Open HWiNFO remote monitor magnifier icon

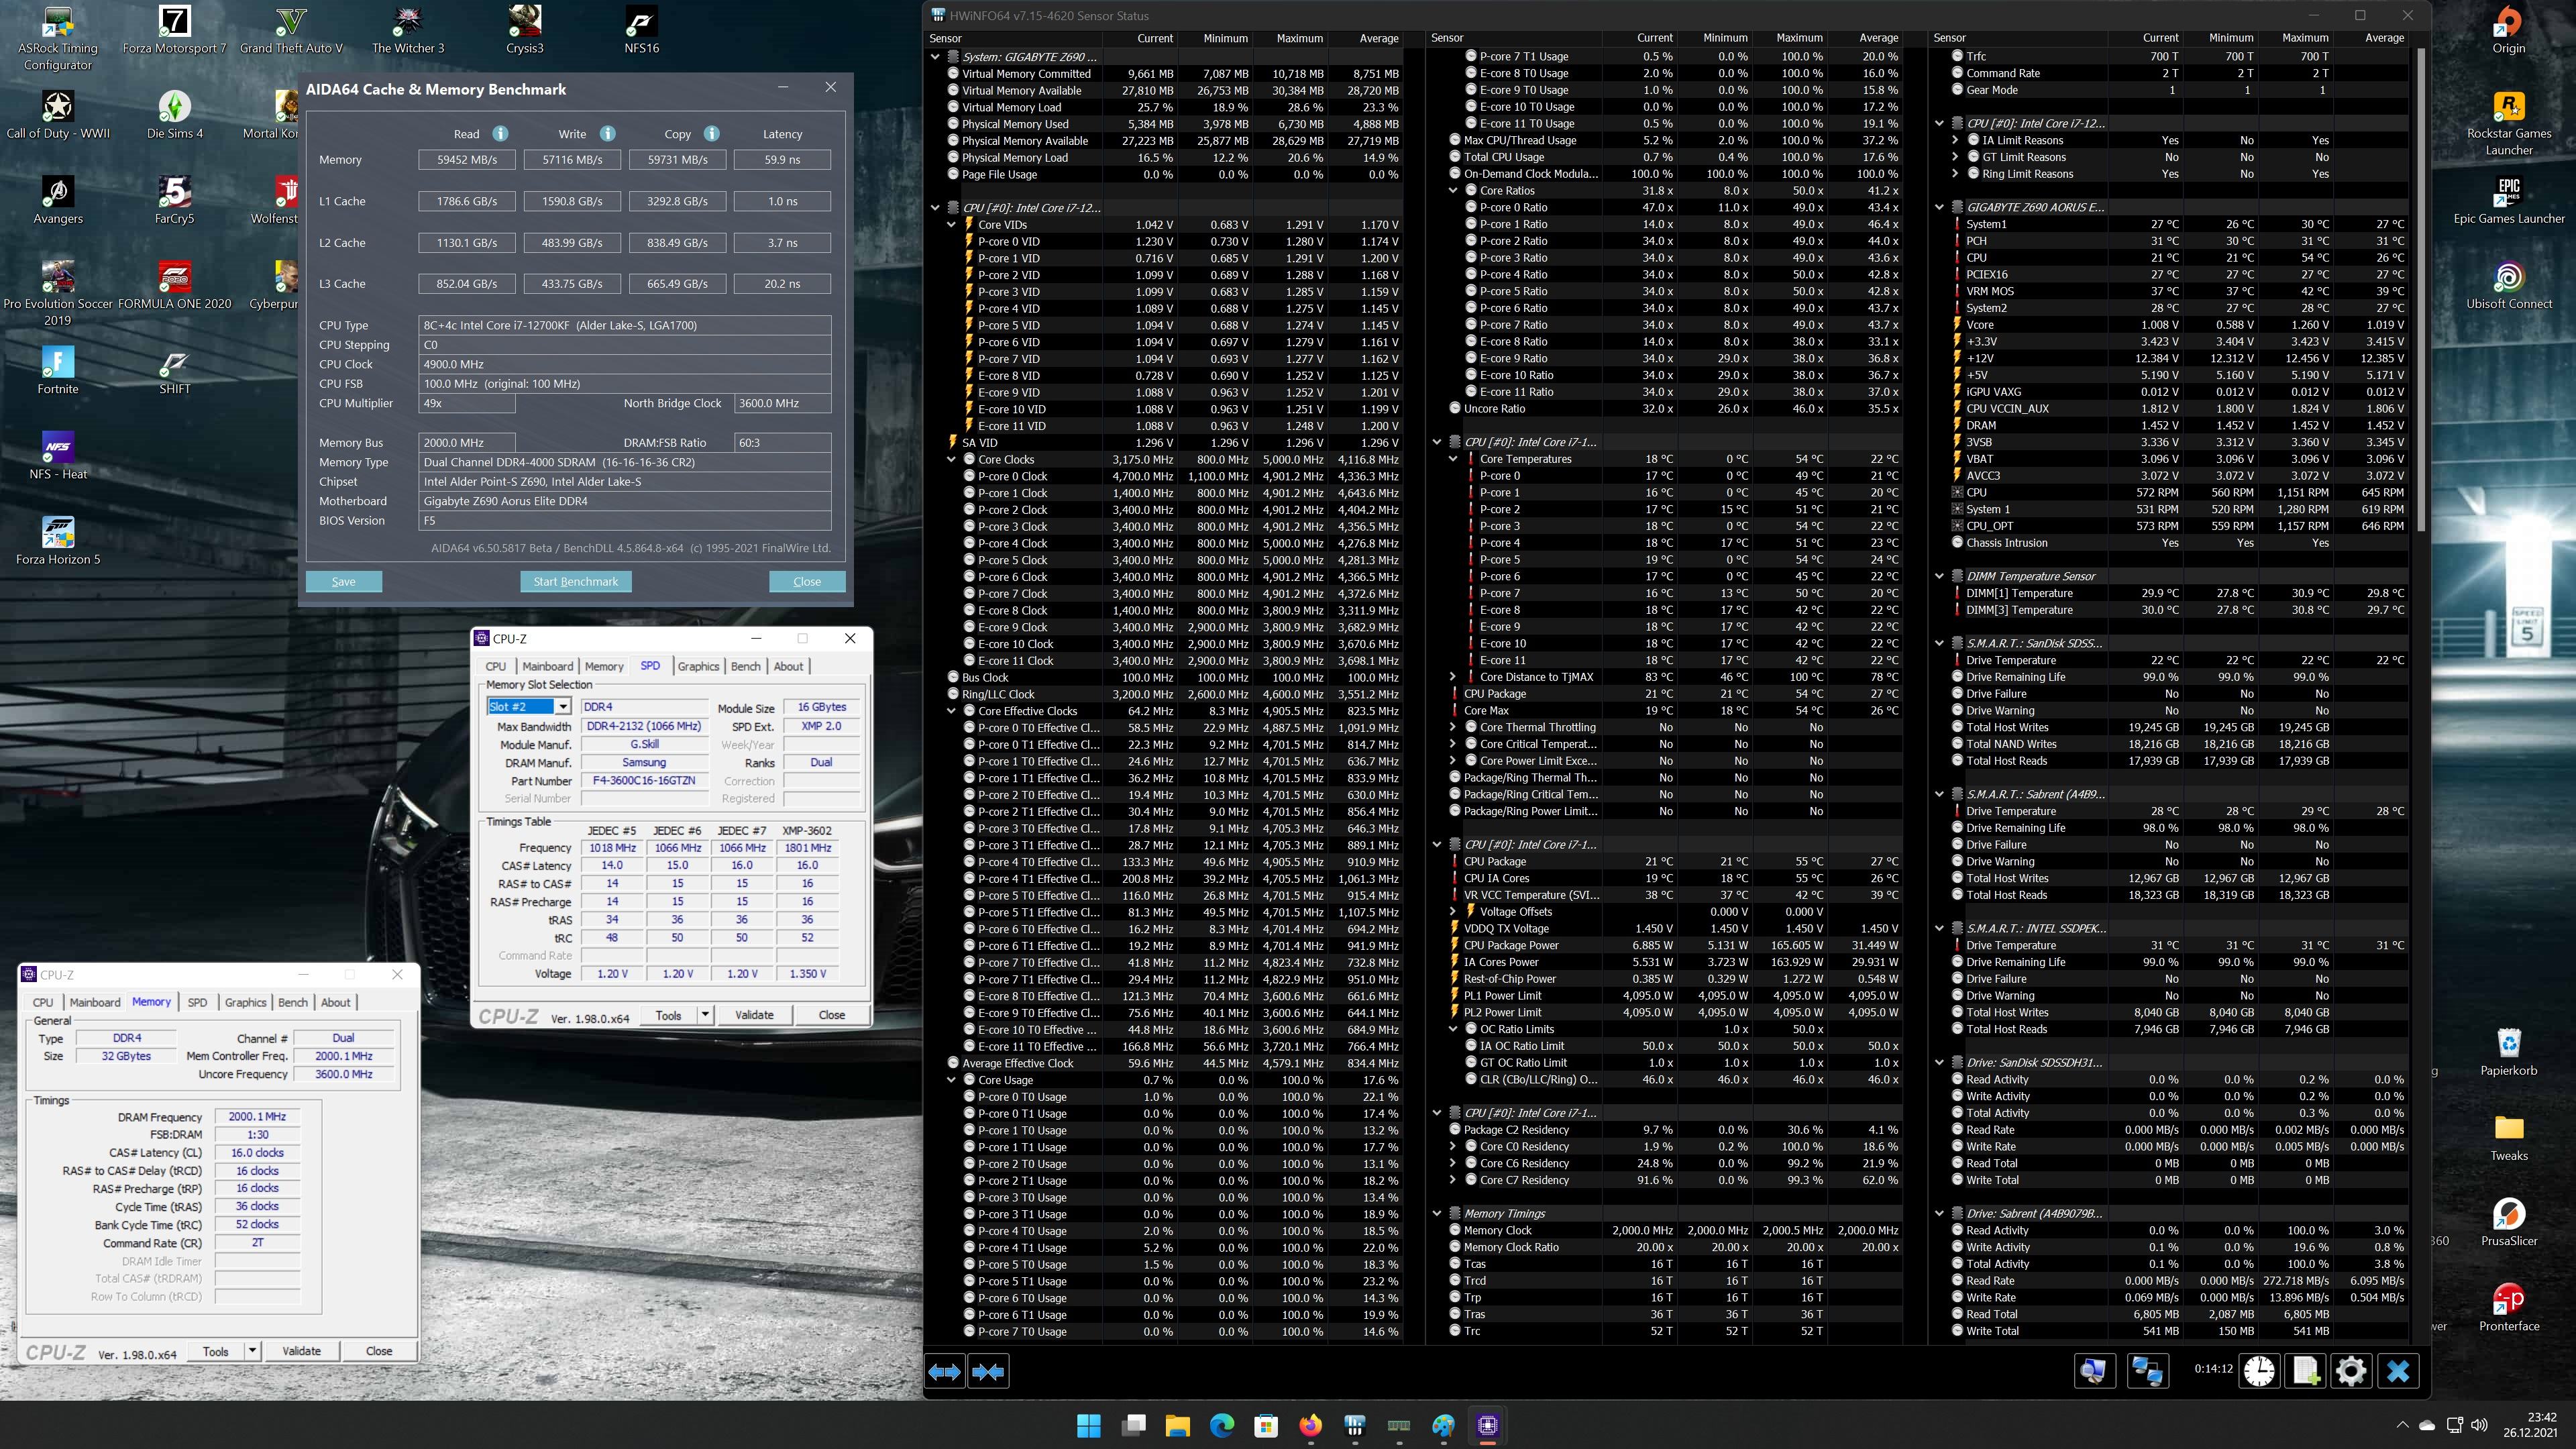pos(2093,1370)
